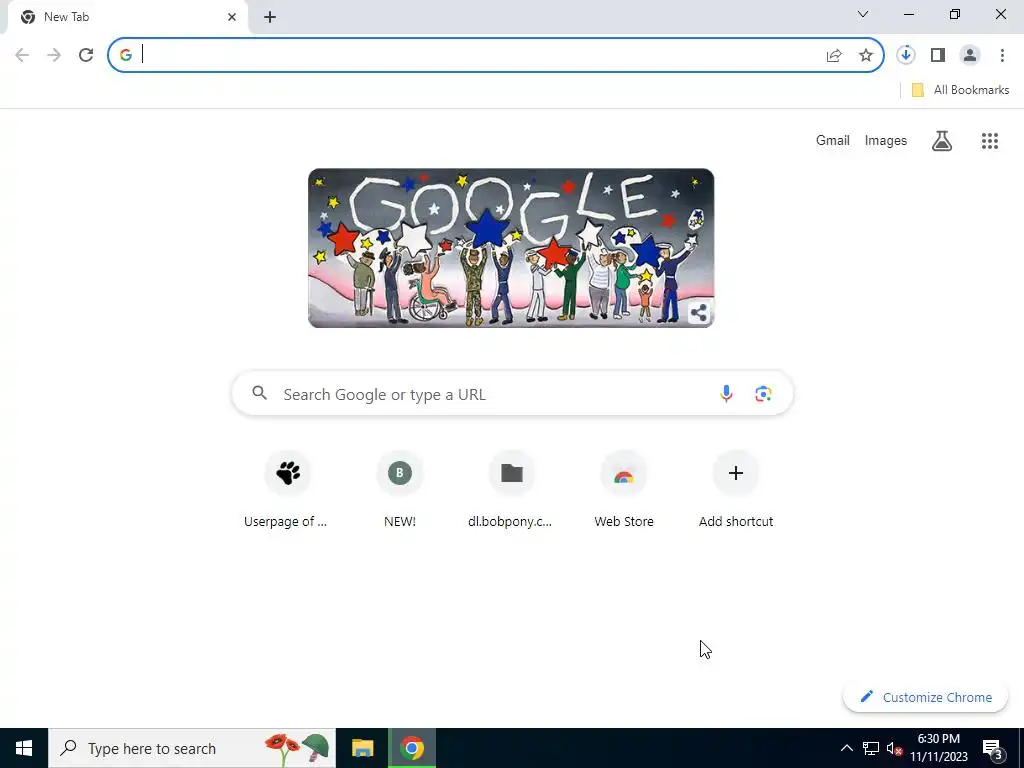Open the taskbar clock and date
The height and width of the screenshot is (768, 1024).
tap(938, 748)
